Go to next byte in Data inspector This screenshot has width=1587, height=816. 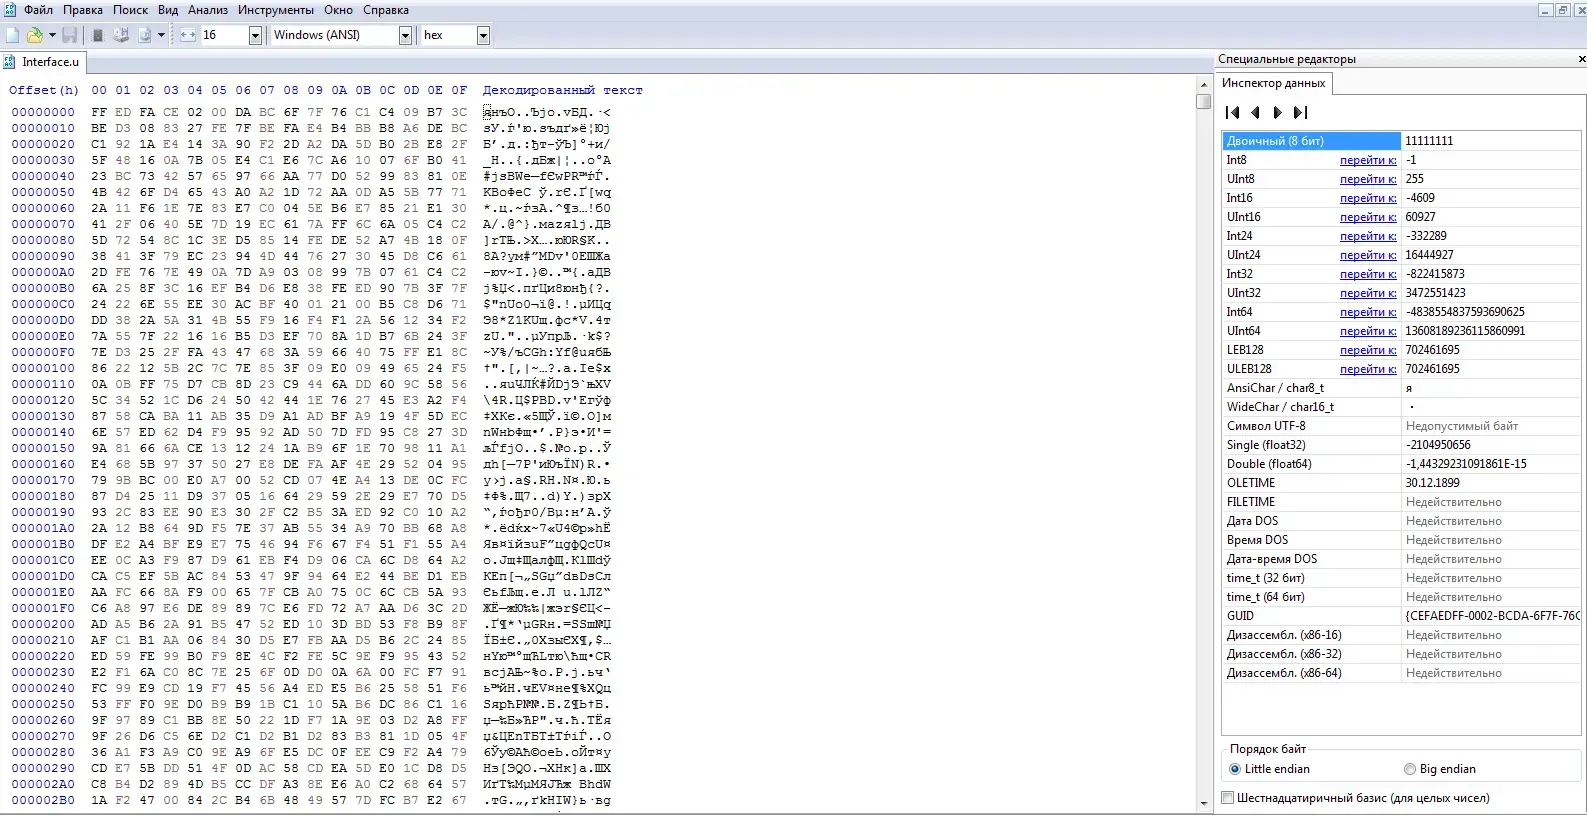[1277, 112]
